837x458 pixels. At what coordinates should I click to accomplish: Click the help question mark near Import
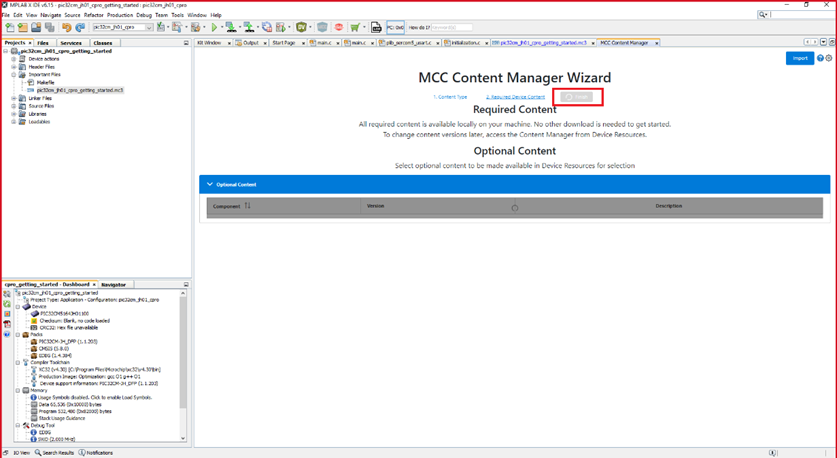tap(820, 58)
